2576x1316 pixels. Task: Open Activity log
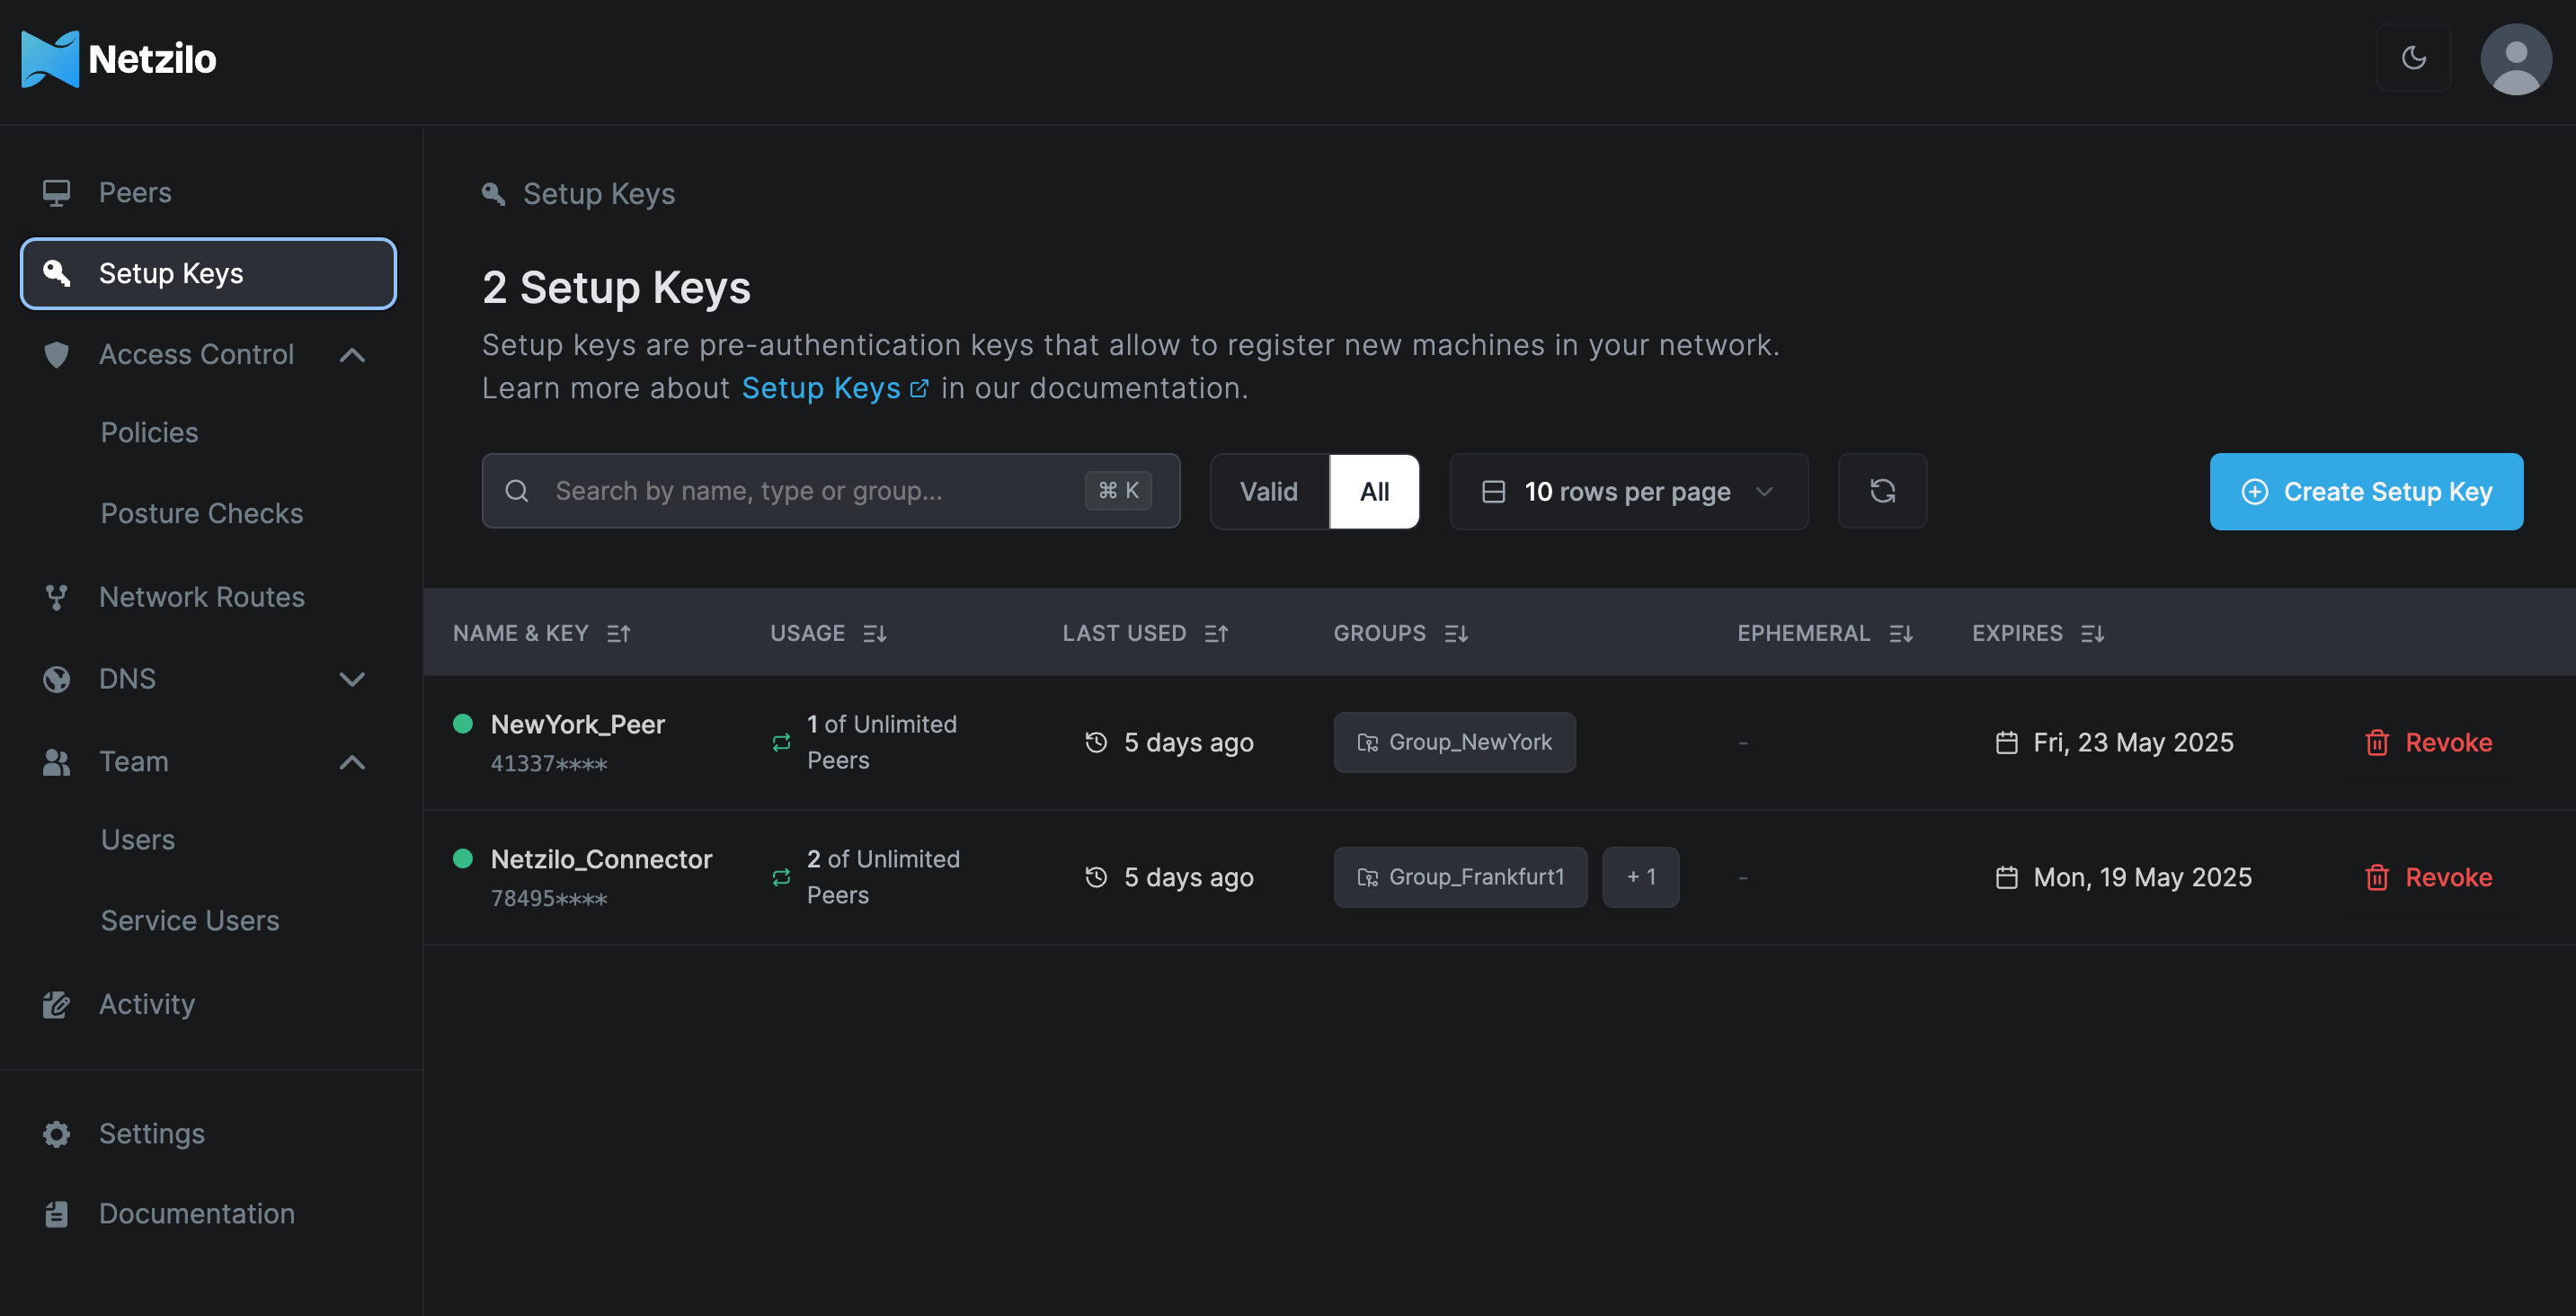(x=147, y=1004)
